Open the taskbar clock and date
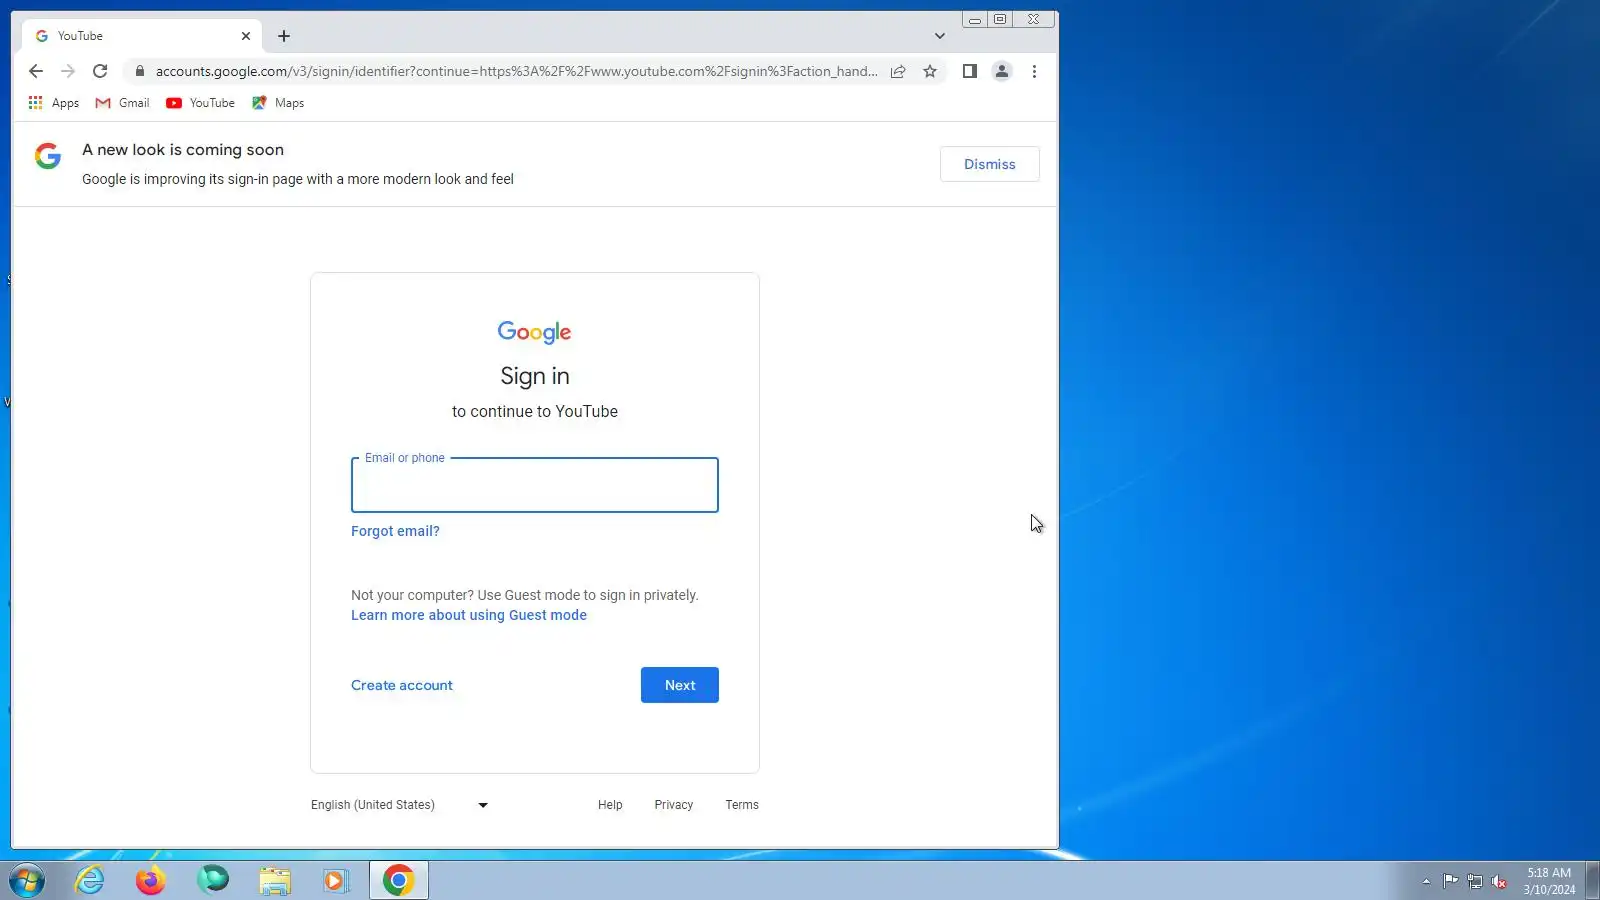 [x=1549, y=881]
